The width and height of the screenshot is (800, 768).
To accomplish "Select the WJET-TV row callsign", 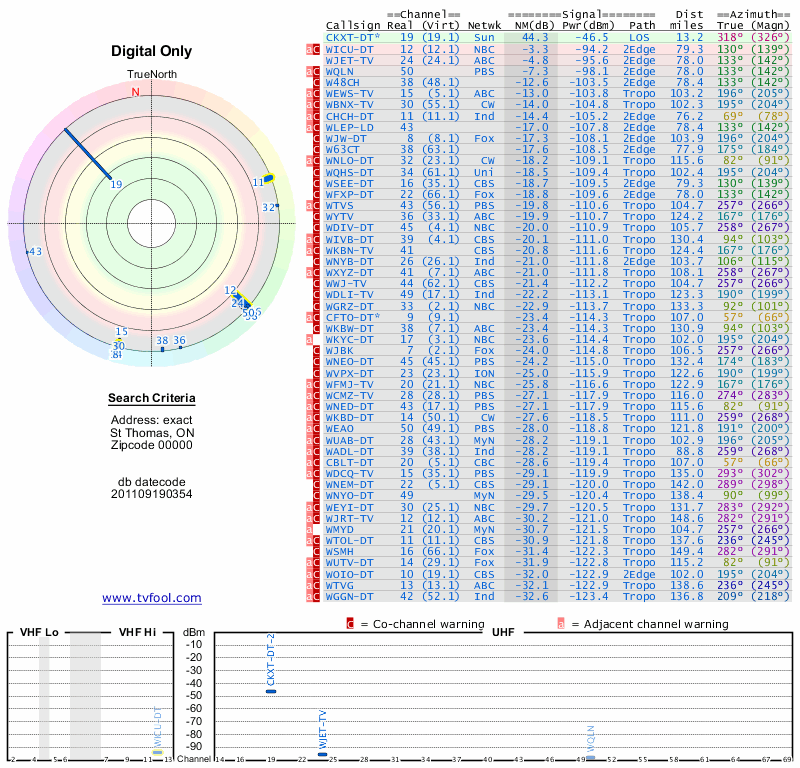I will (x=350, y=60).
